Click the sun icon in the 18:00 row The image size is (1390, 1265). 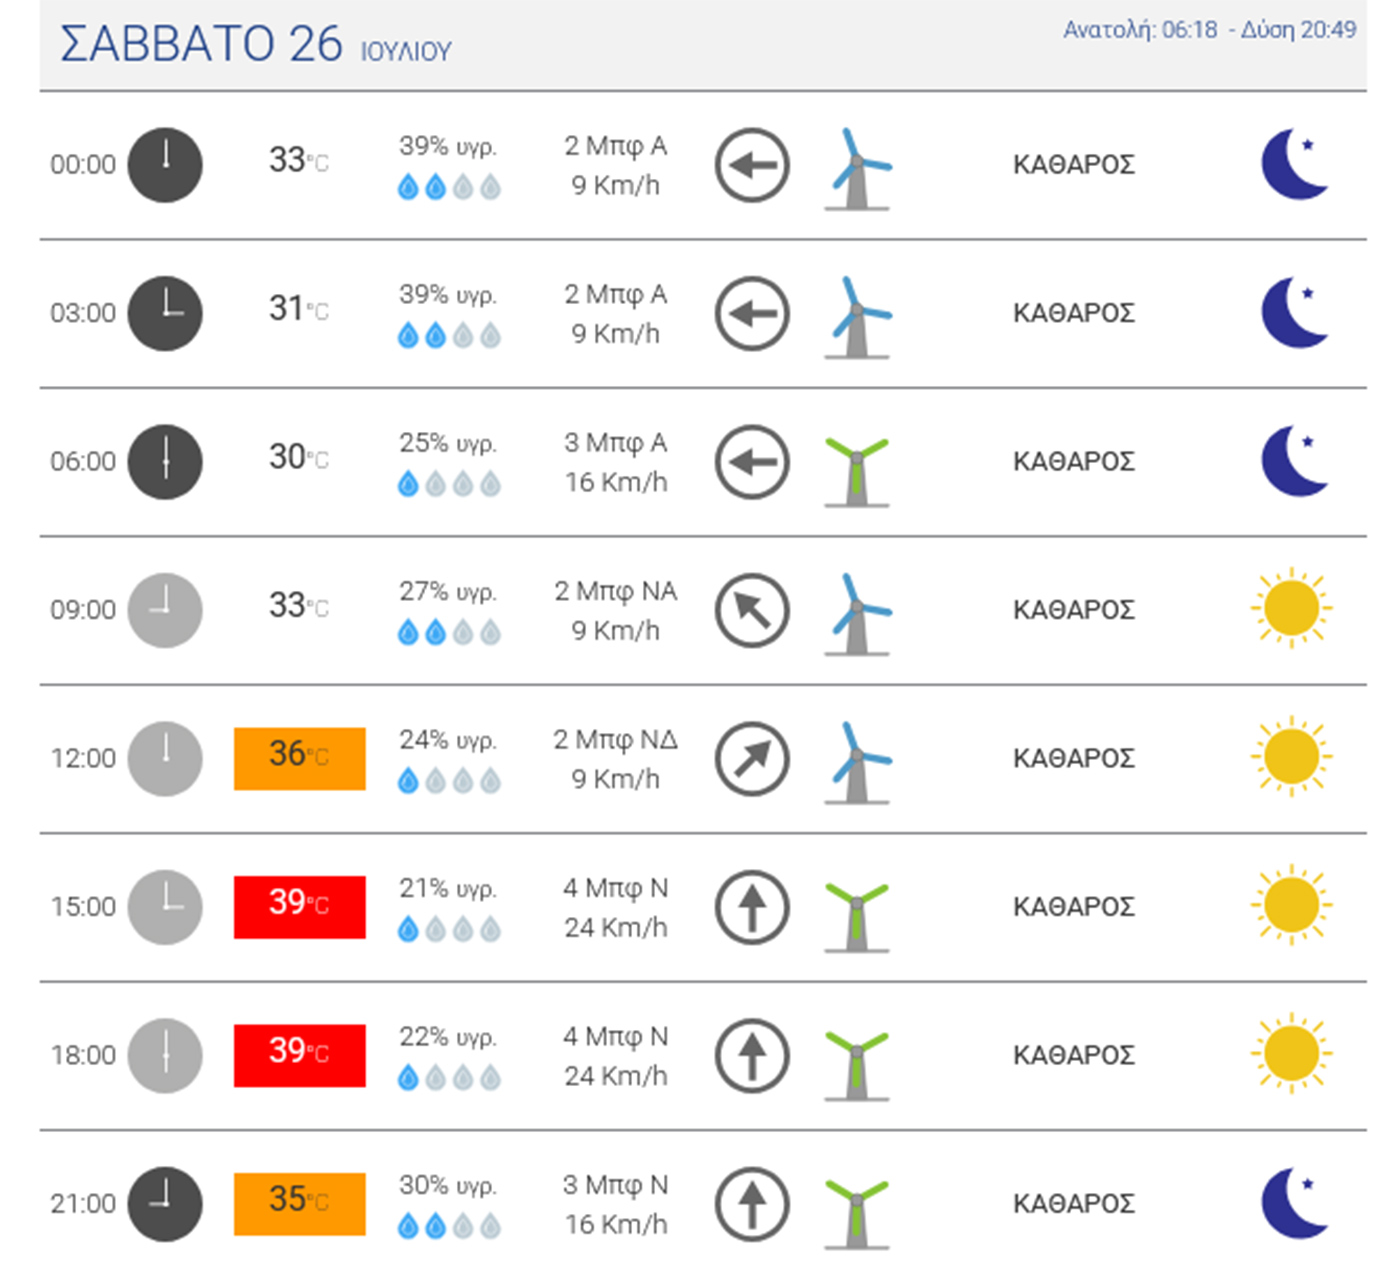(x=1291, y=1053)
